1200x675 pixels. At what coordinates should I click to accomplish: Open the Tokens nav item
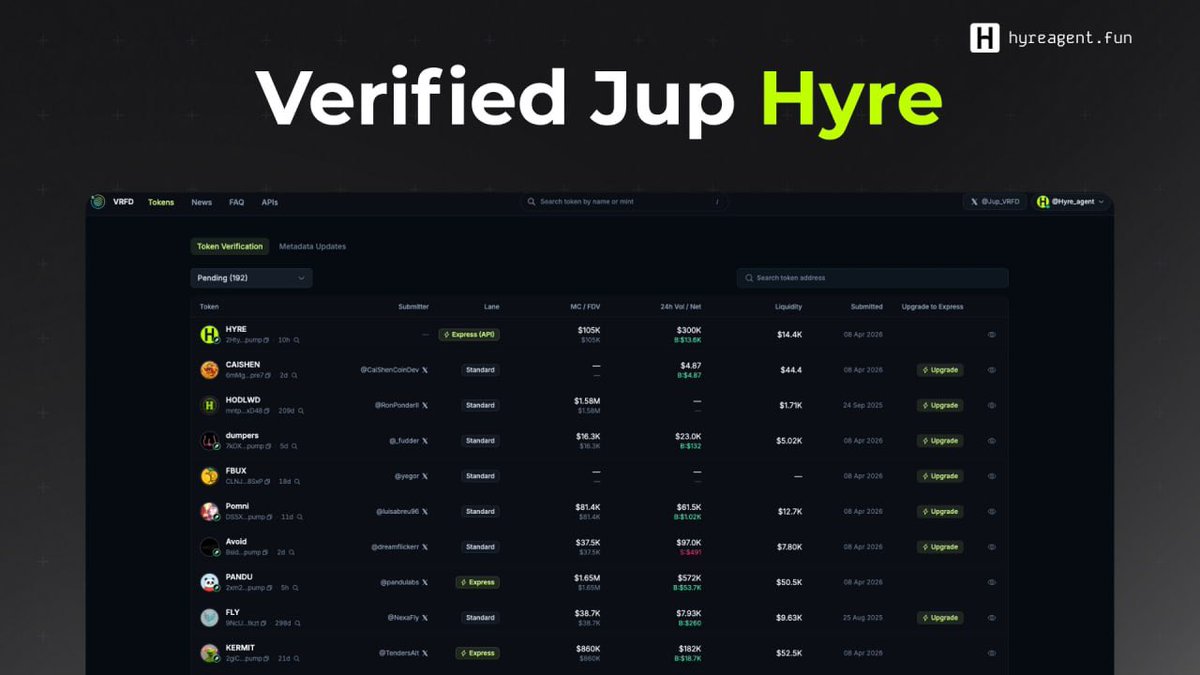[161, 202]
